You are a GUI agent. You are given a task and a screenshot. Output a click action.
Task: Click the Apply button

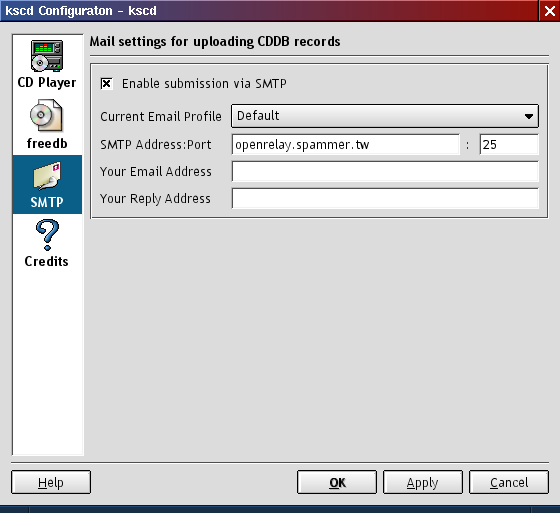(423, 482)
